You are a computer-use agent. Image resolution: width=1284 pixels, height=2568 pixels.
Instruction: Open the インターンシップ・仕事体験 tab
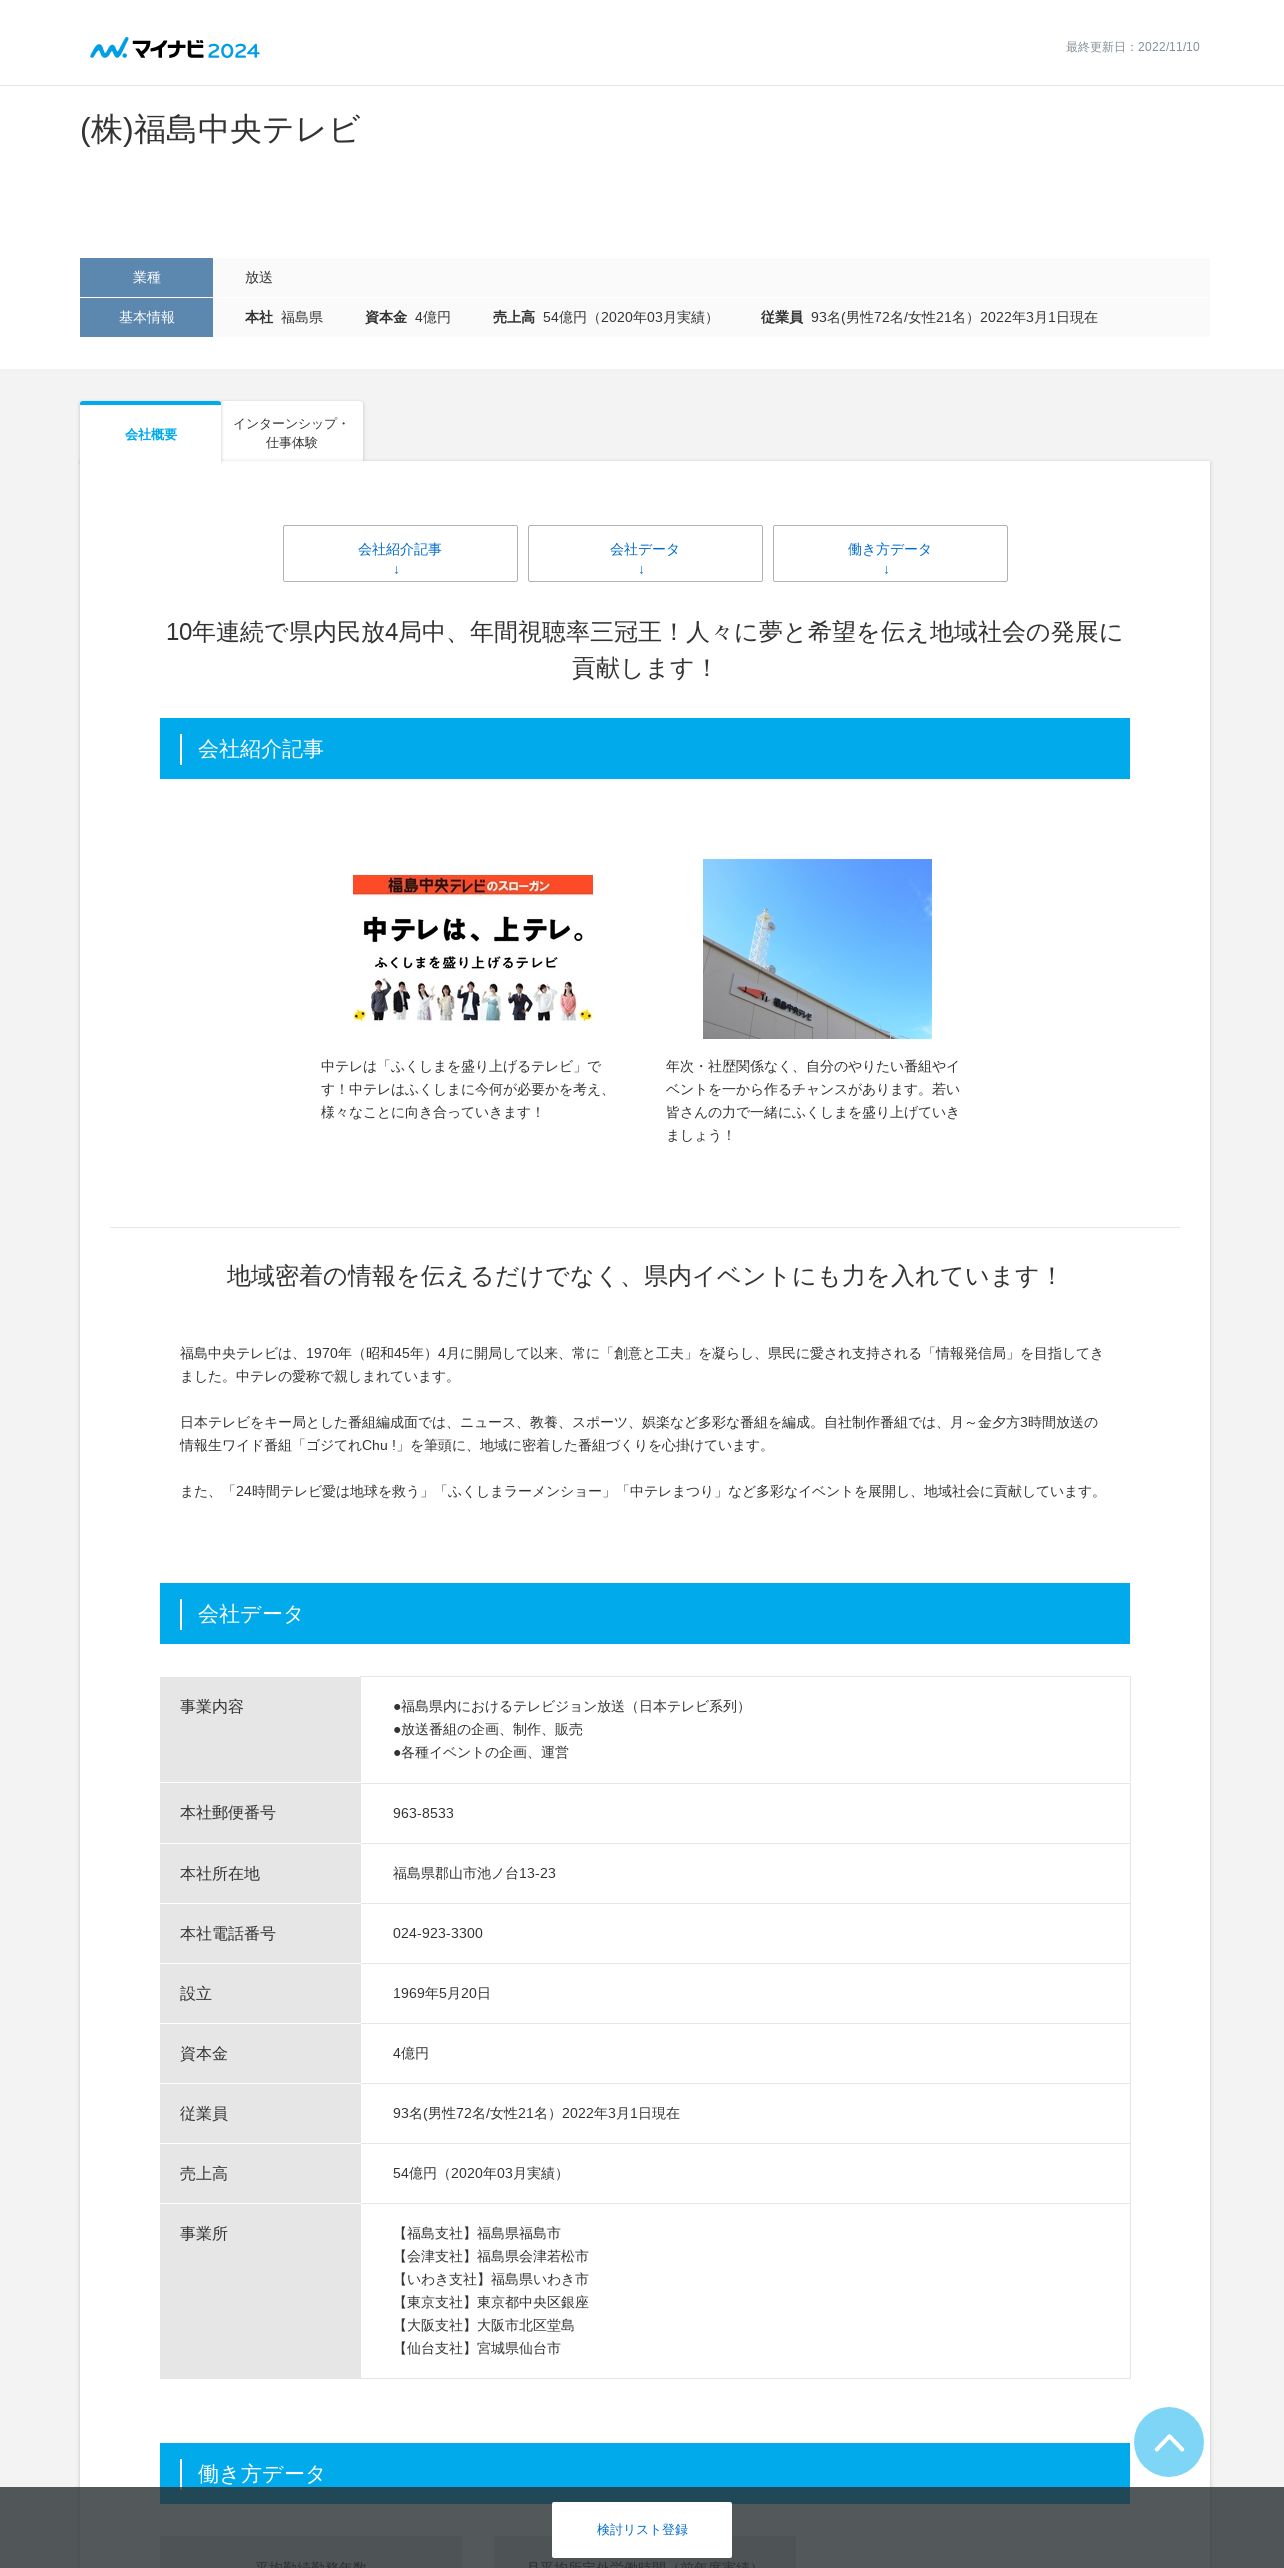pos(292,432)
